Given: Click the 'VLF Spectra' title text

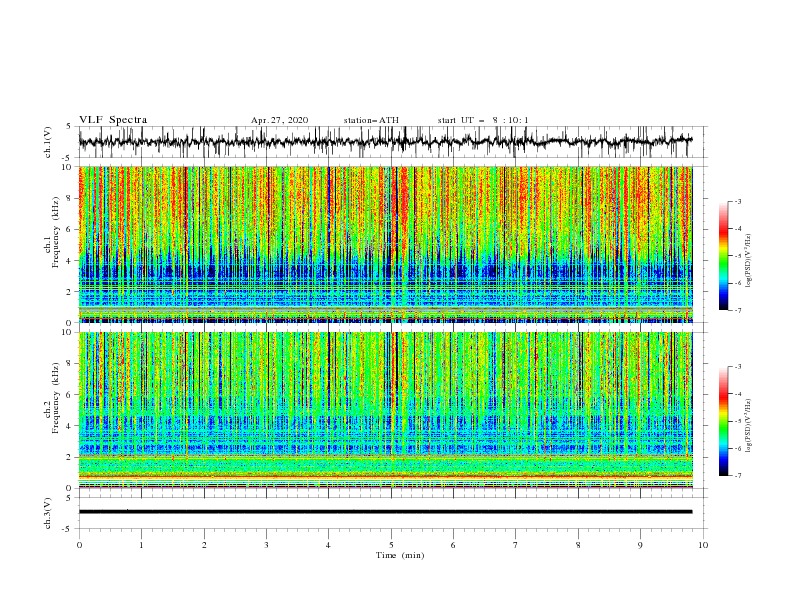Looking at the screenshot, I should [x=113, y=120].
